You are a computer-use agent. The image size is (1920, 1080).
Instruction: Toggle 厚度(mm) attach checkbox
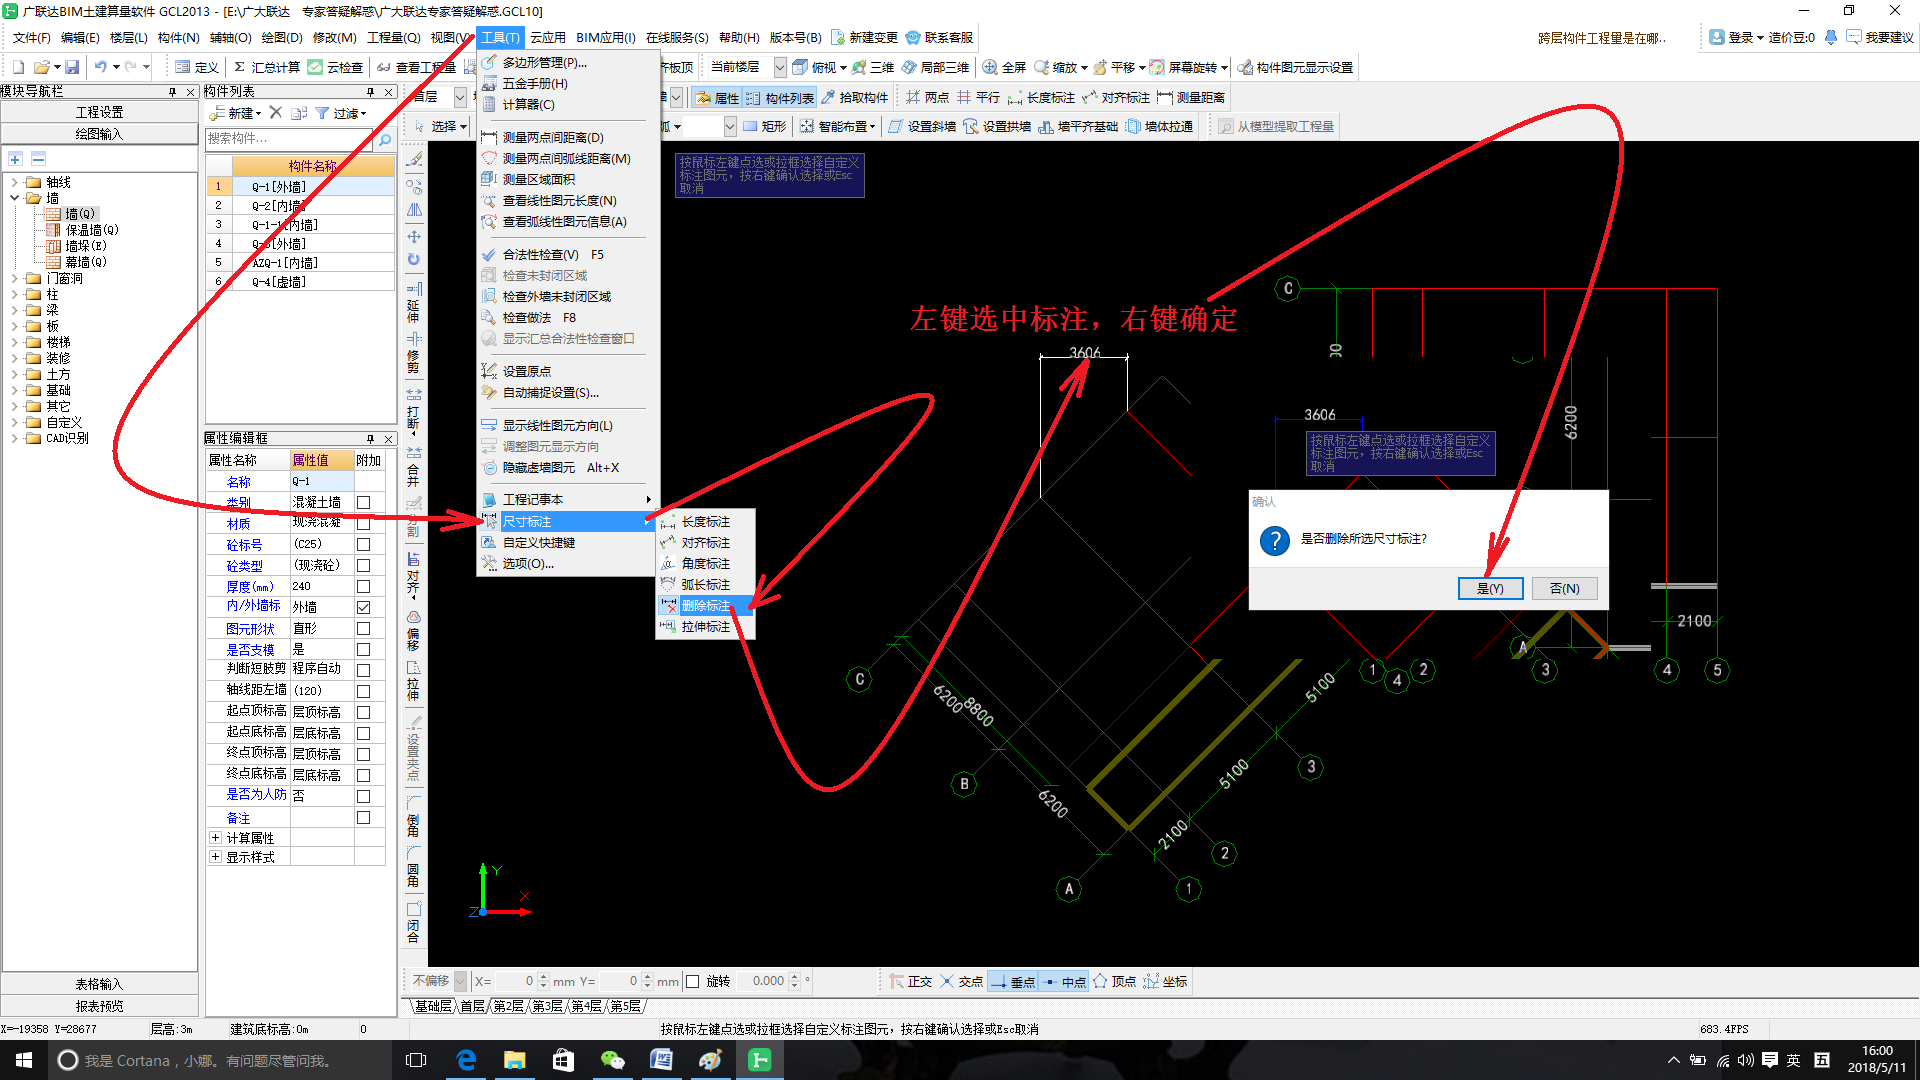pos(364,586)
